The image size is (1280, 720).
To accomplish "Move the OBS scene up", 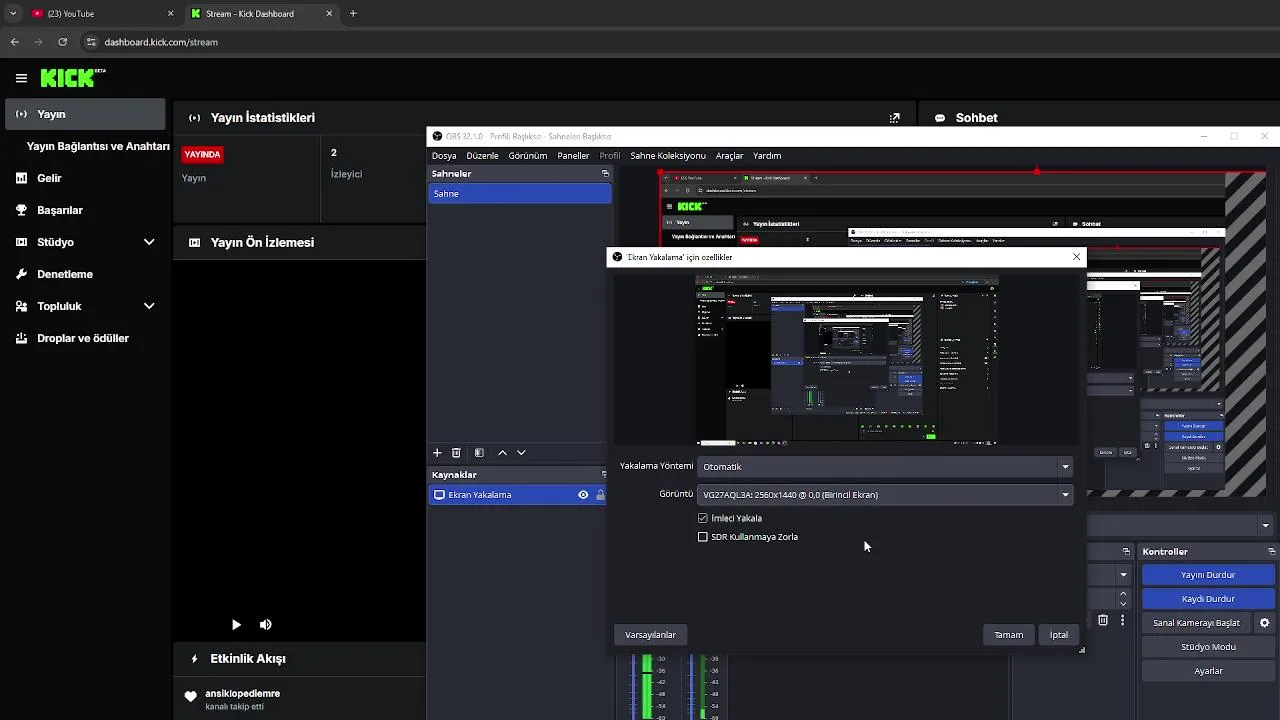I will [502, 453].
